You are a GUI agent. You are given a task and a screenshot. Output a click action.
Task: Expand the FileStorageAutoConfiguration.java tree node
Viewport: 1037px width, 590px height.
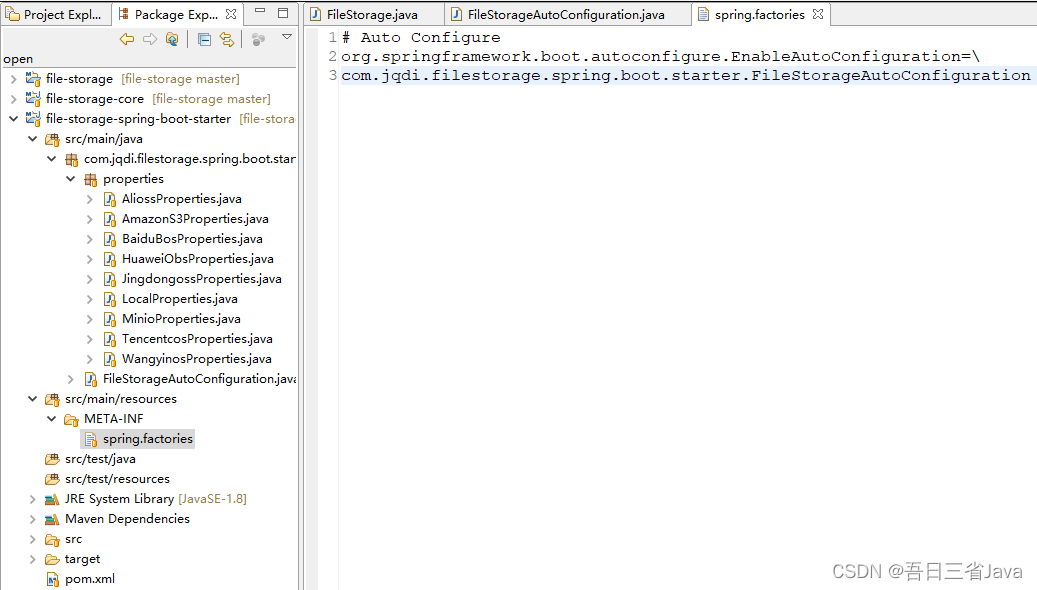tap(71, 378)
